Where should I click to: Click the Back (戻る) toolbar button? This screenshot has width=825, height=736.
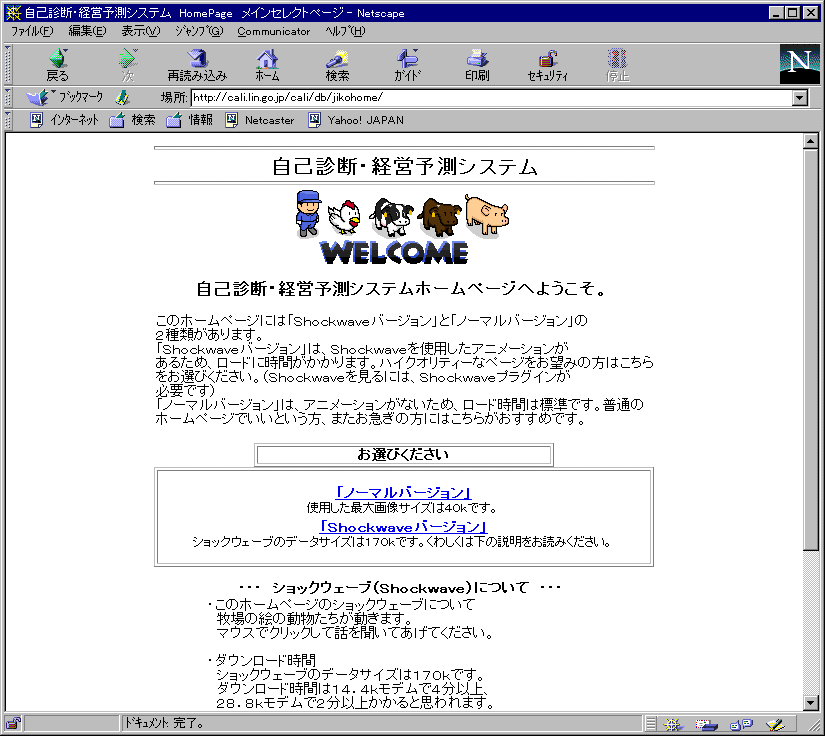[x=58, y=65]
